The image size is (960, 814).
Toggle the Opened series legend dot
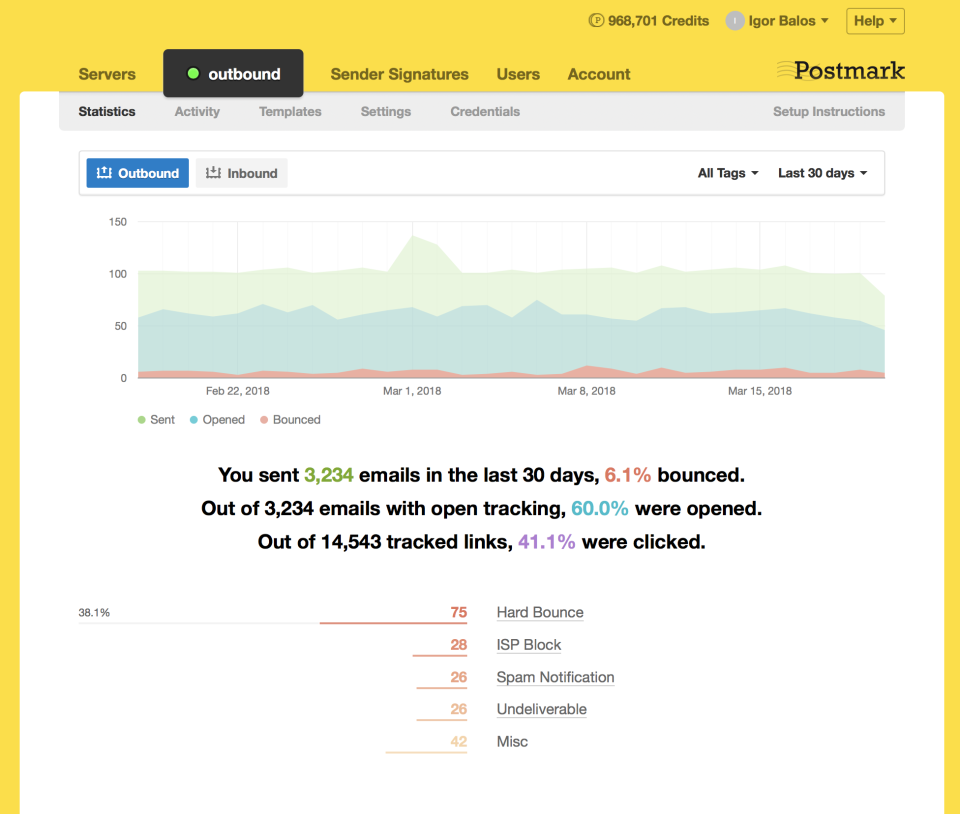[x=192, y=419]
